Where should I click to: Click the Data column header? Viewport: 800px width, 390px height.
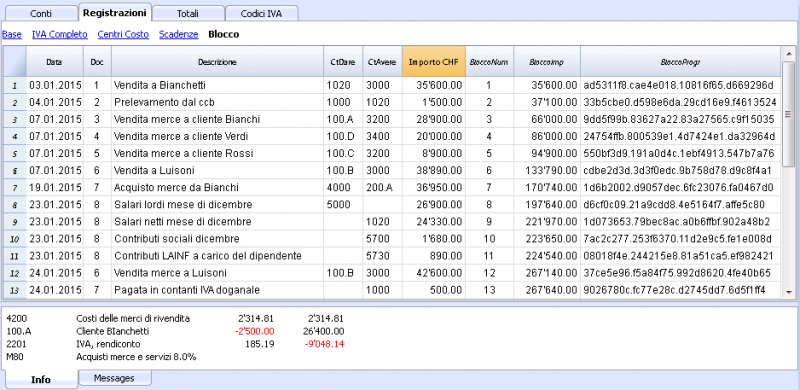click(x=54, y=62)
